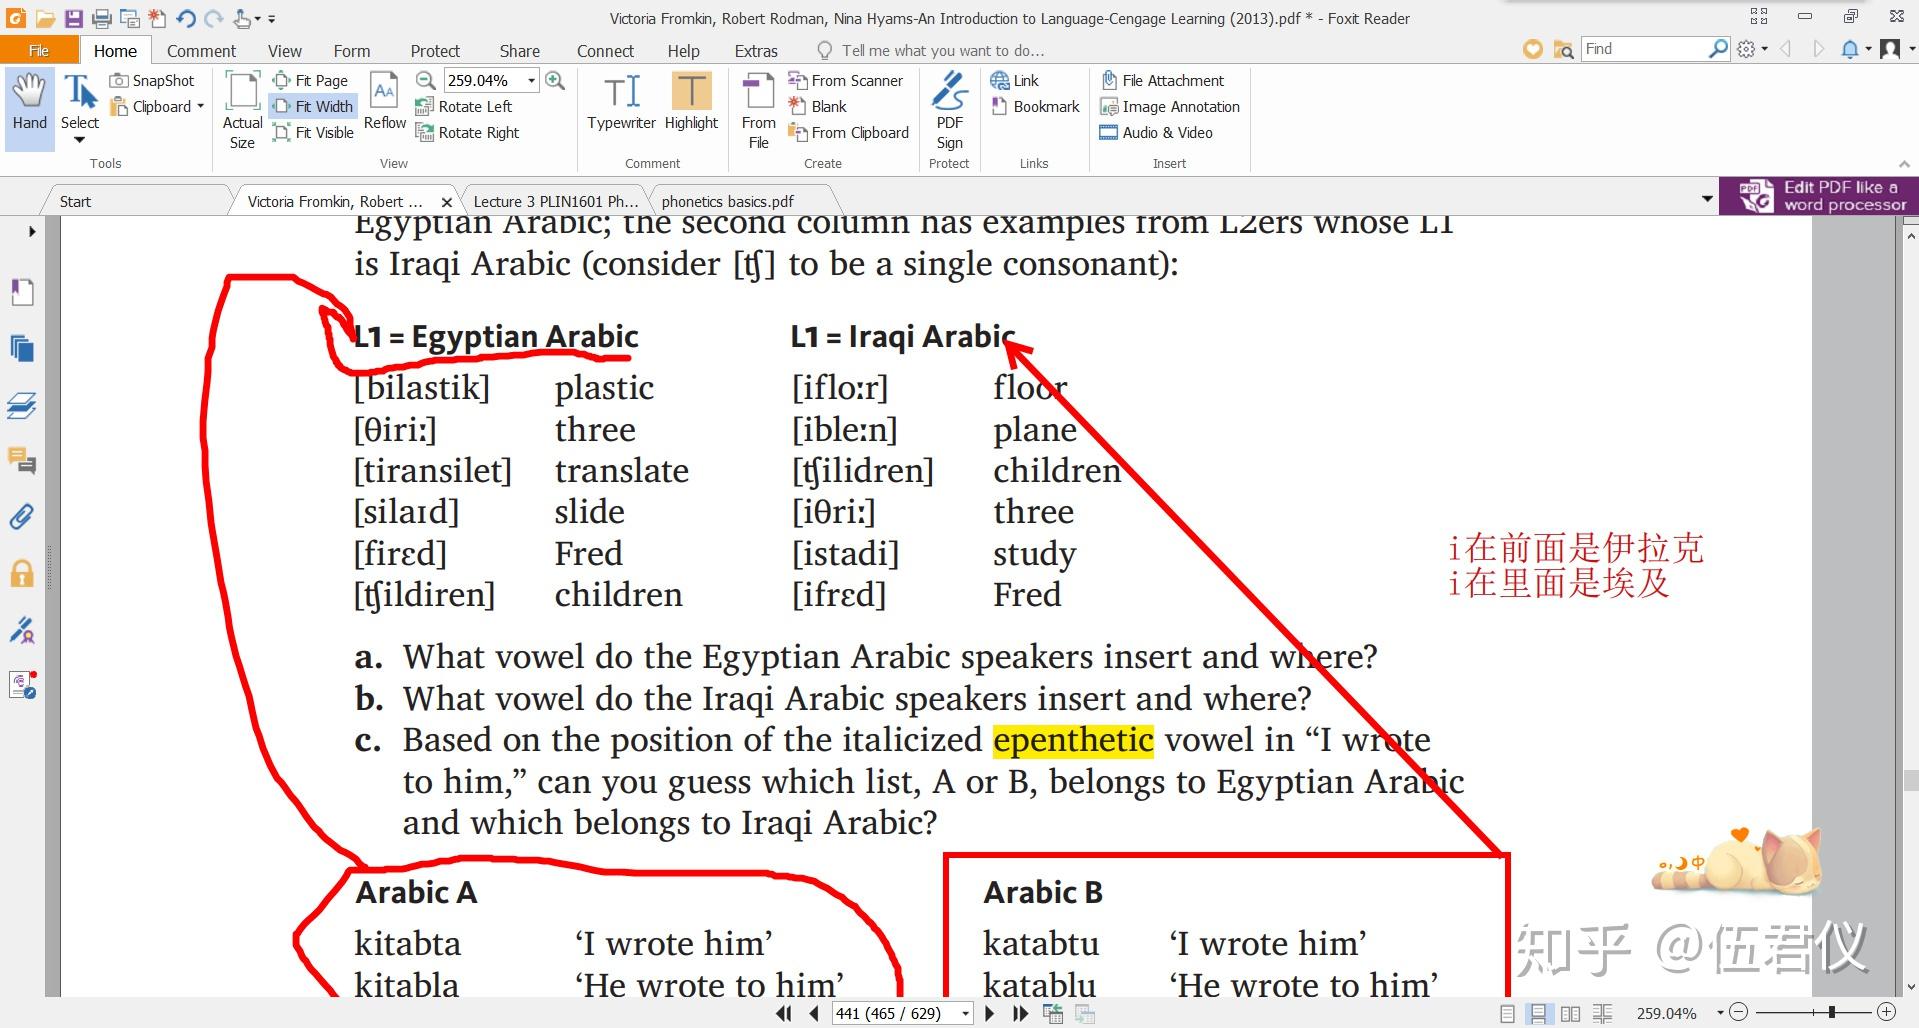Switch to the View ribbon tab
Image resolution: width=1919 pixels, height=1028 pixels.
pyautogui.click(x=284, y=51)
